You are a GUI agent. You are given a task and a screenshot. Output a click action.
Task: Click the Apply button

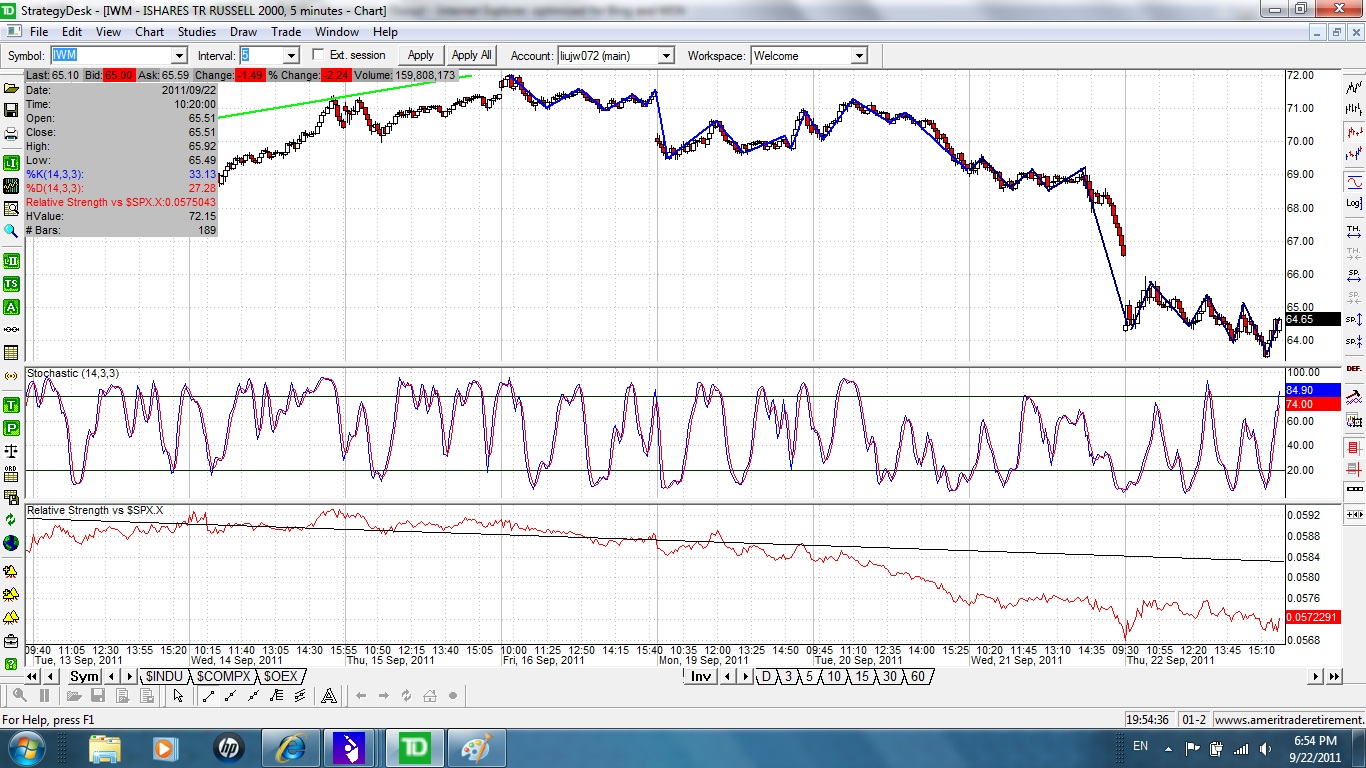click(421, 56)
